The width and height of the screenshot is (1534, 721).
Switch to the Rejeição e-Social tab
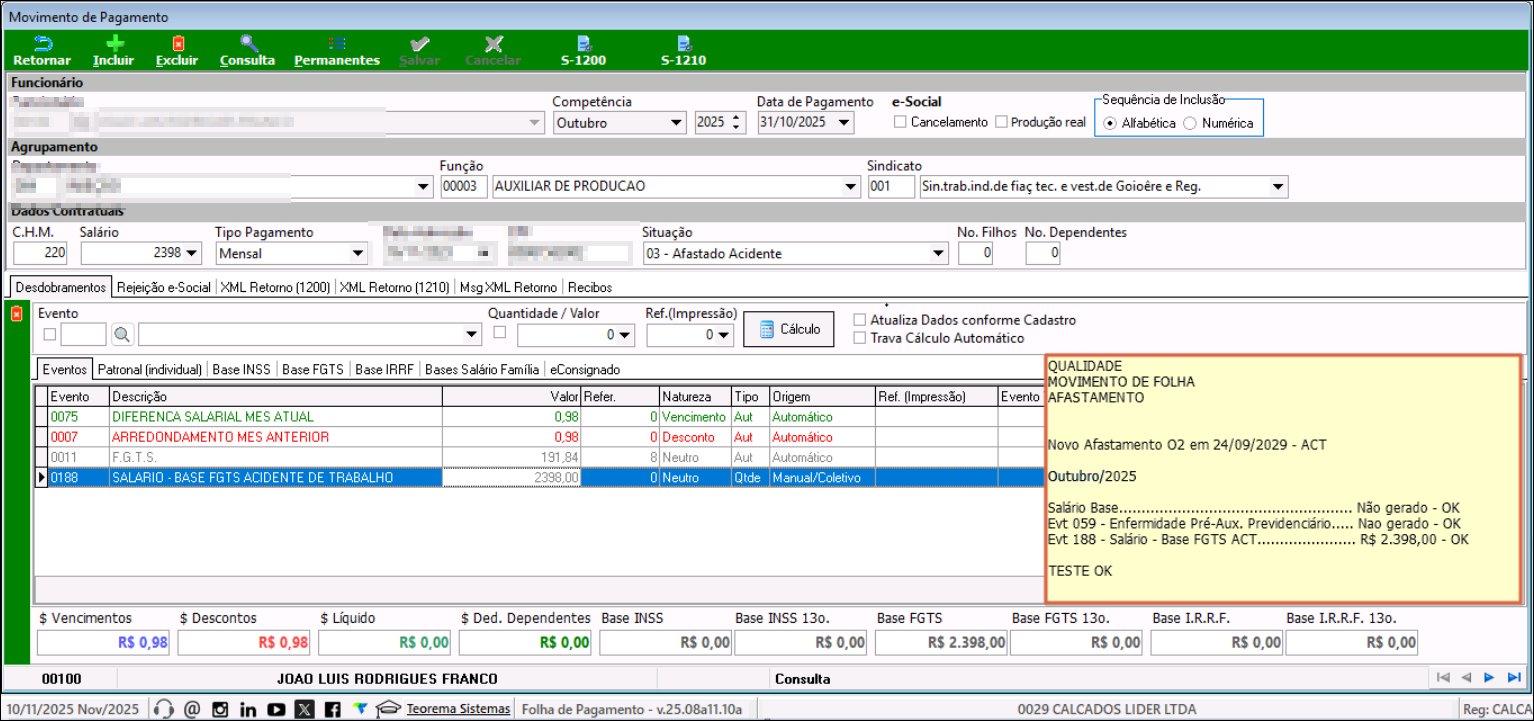pyautogui.click(x=164, y=287)
